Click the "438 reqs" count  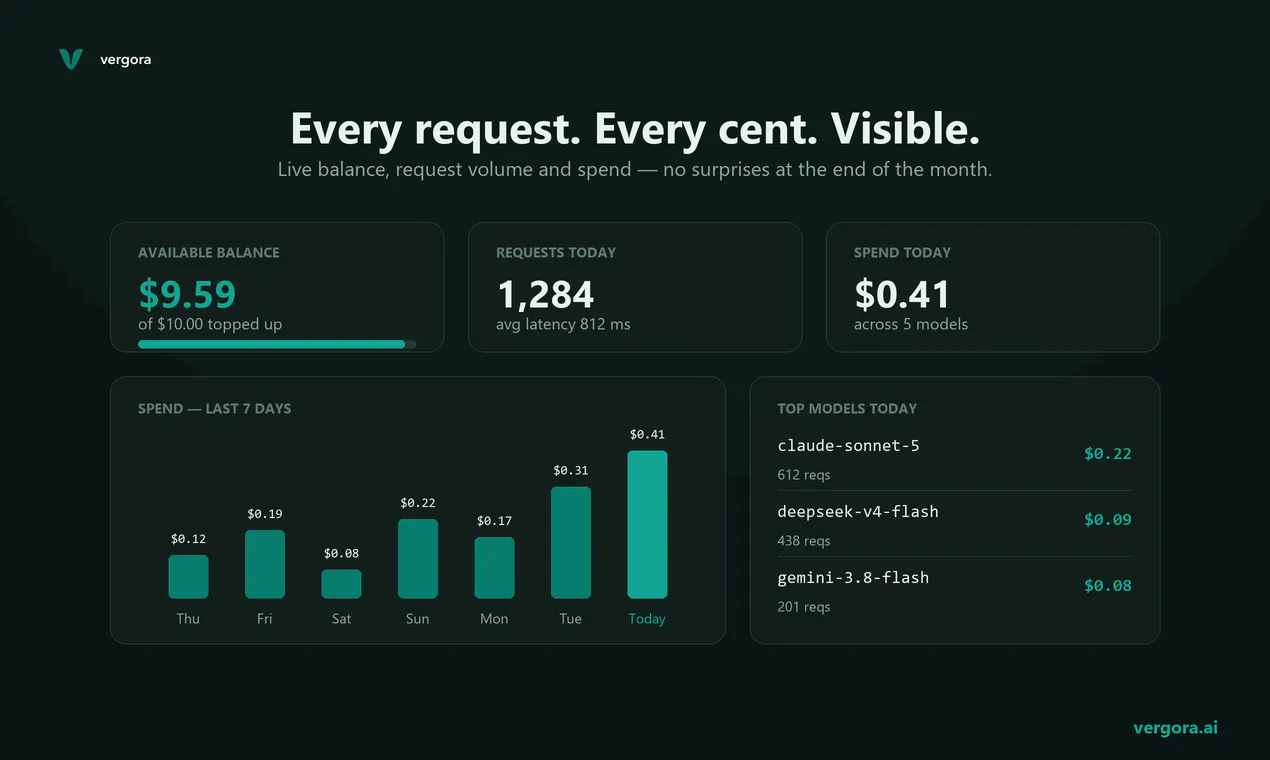pos(804,541)
